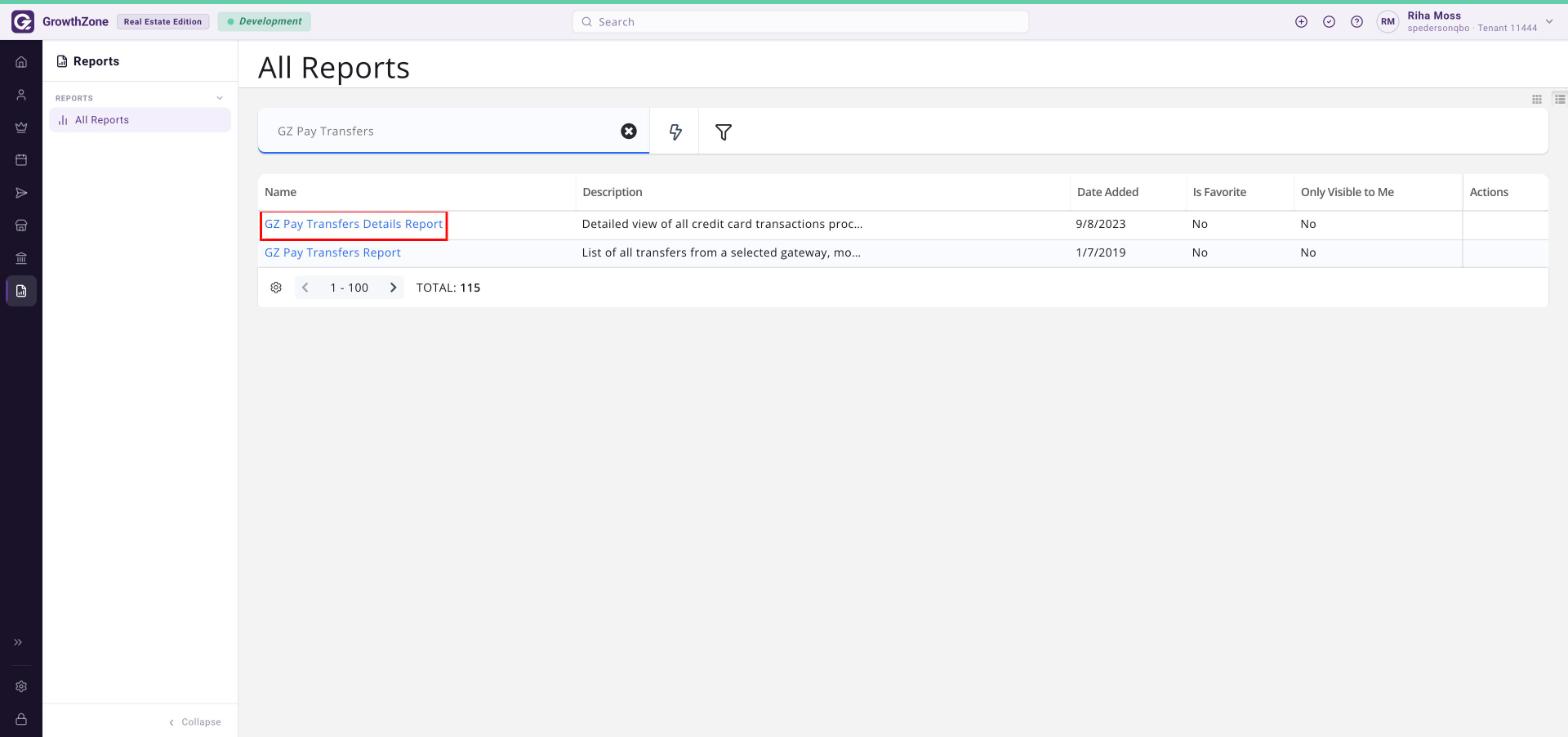The image size is (1568, 737).
Task: Open the funnel filter icon
Action: tap(723, 132)
